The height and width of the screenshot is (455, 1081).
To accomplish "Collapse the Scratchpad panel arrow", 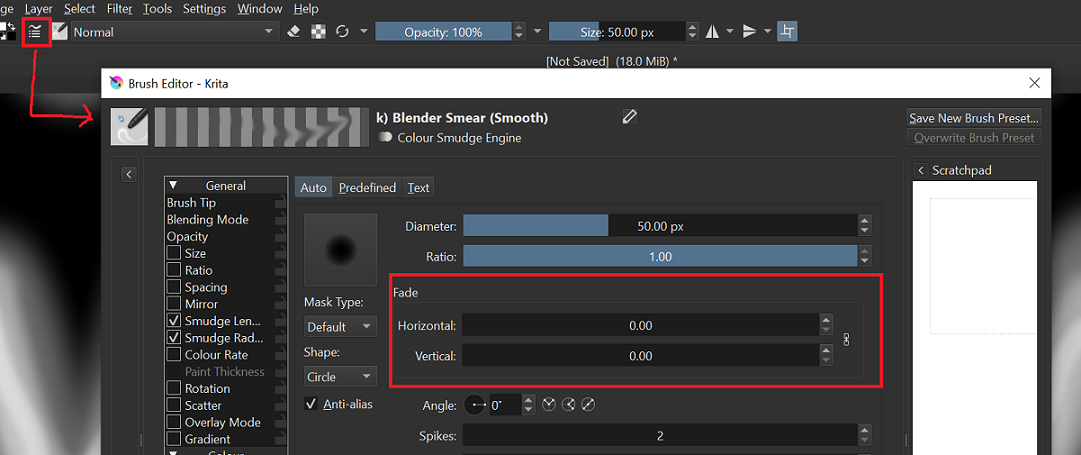I will [921, 171].
